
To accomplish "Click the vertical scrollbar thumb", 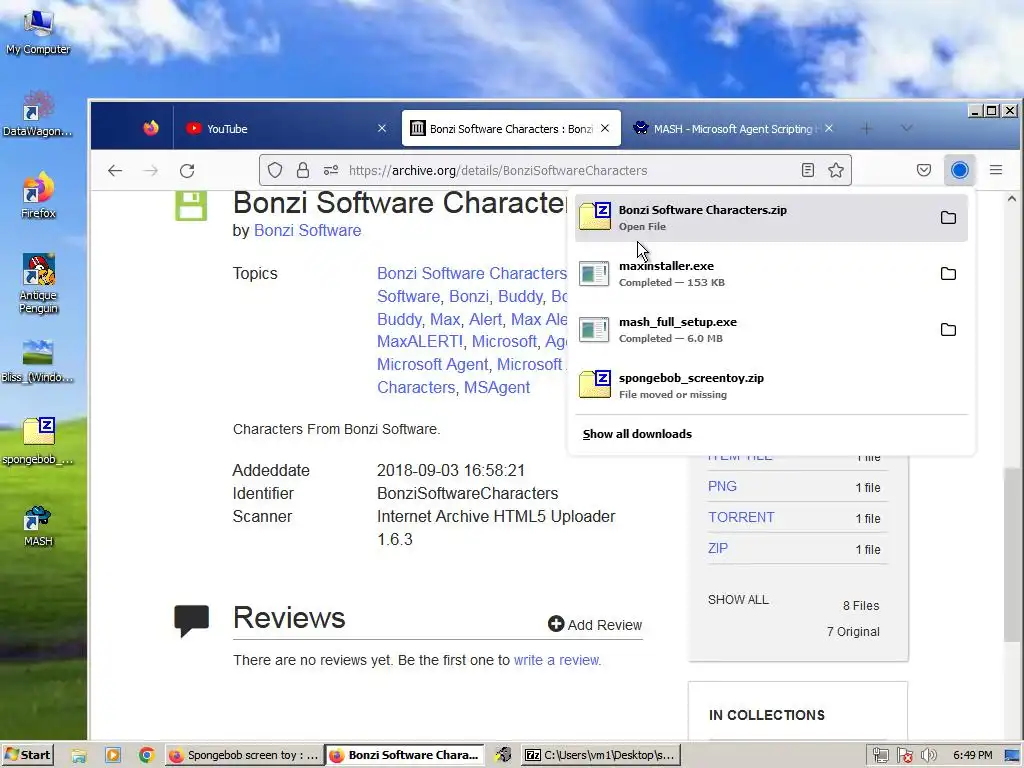I will coord(1012,553).
